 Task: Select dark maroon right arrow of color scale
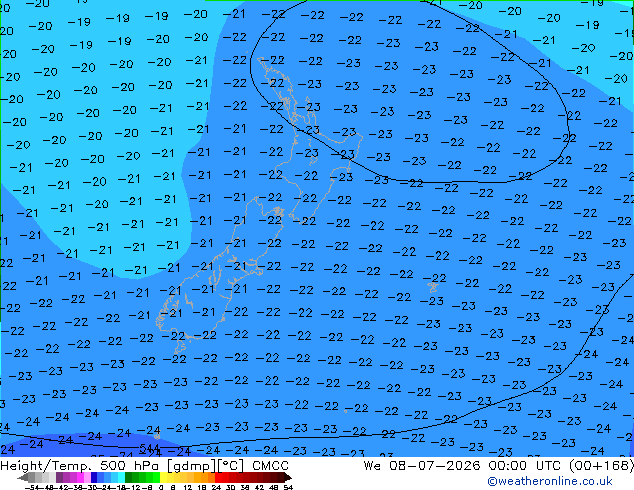(288, 477)
